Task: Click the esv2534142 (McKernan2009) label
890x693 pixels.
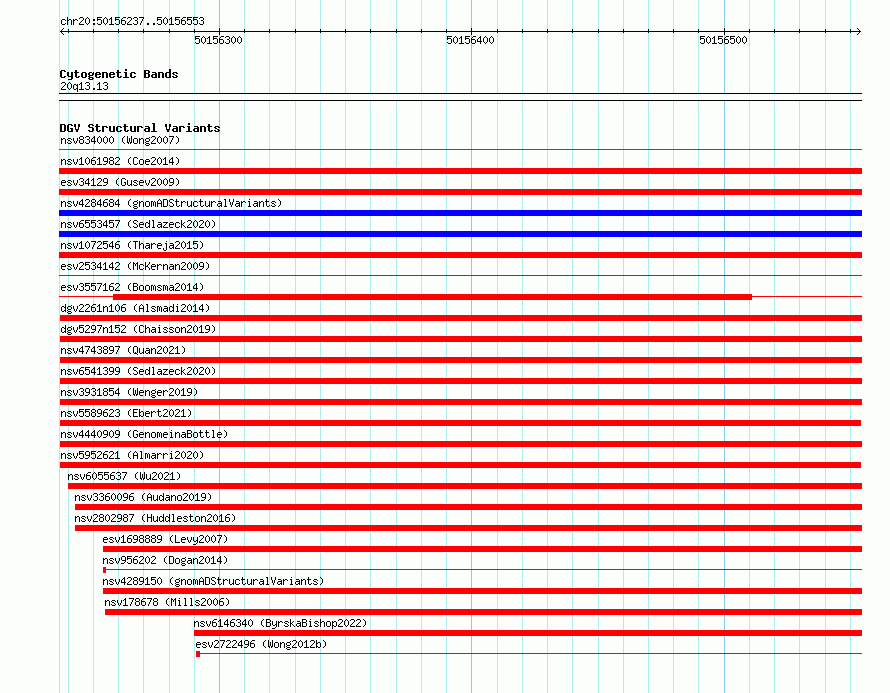Action: click(135, 266)
